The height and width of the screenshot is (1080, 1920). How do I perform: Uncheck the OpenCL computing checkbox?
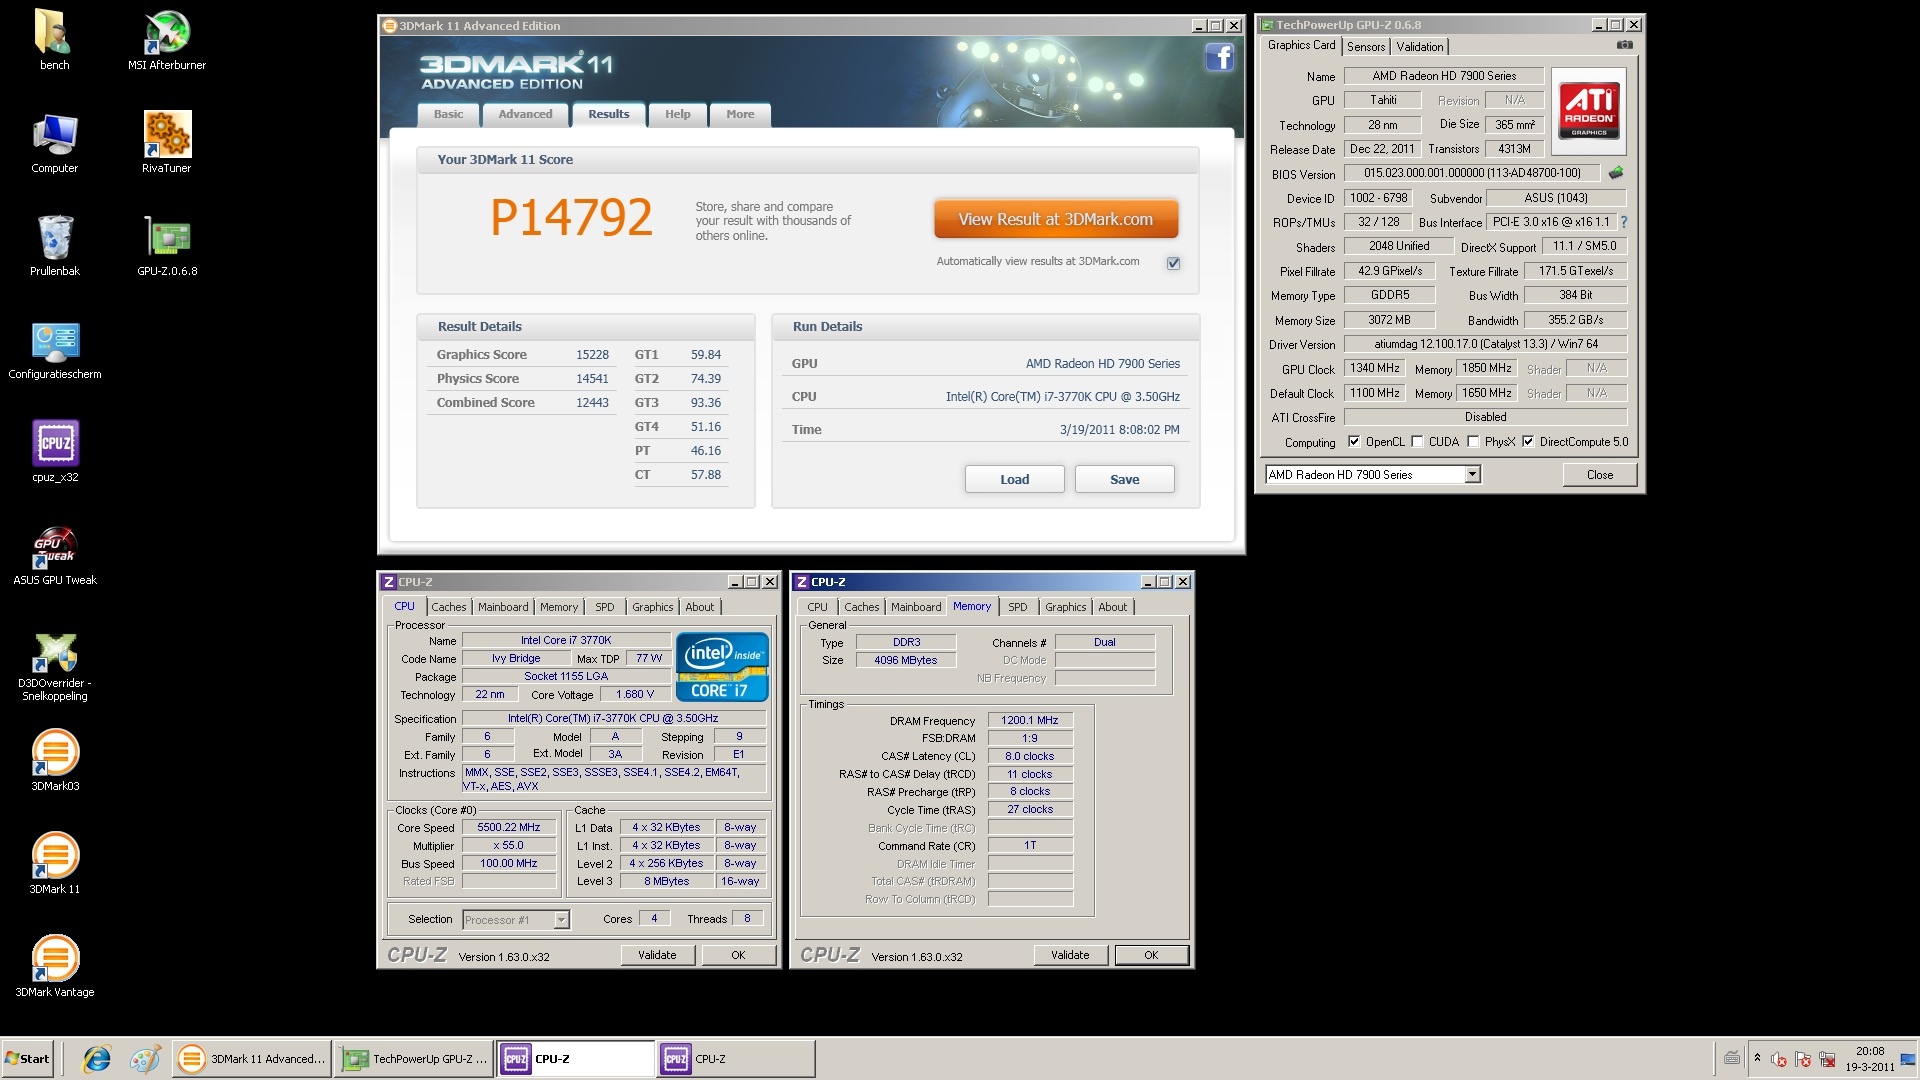coord(1354,442)
